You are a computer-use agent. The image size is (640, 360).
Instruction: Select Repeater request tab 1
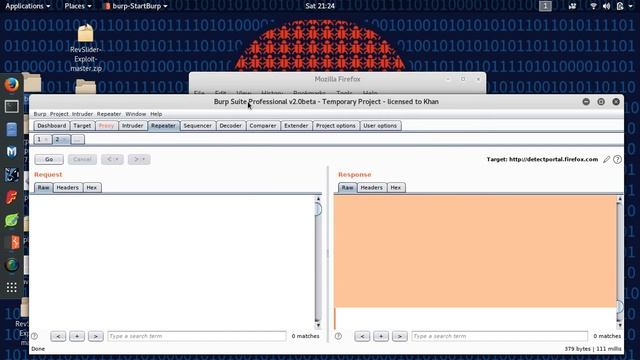(x=42, y=140)
